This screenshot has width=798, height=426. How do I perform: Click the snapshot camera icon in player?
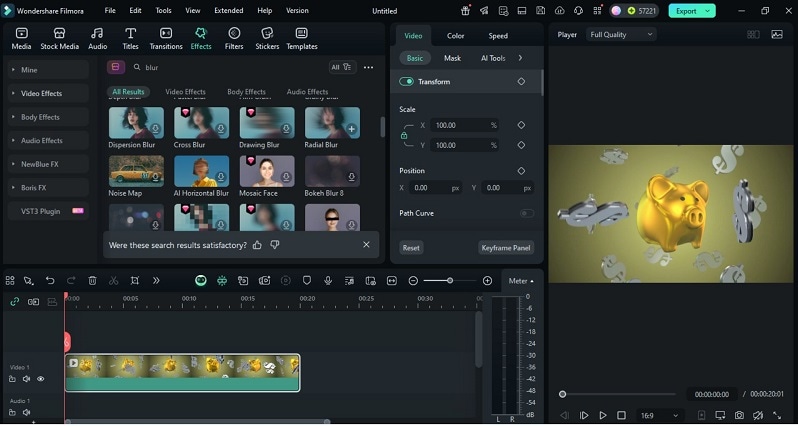[x=739, y=415]
